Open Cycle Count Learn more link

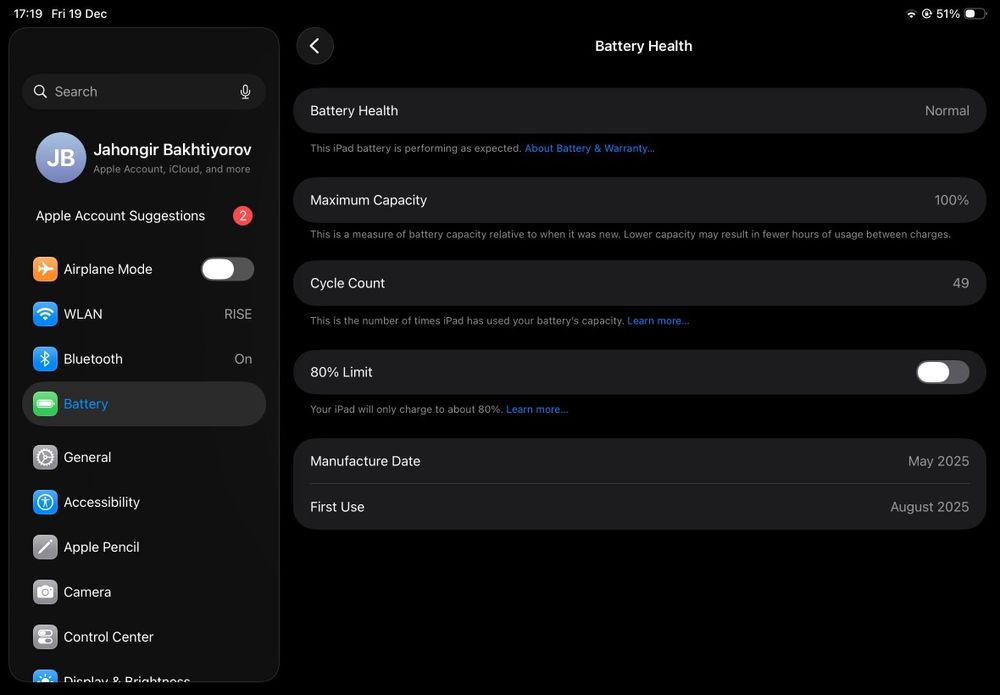click(x=658, y=321)
